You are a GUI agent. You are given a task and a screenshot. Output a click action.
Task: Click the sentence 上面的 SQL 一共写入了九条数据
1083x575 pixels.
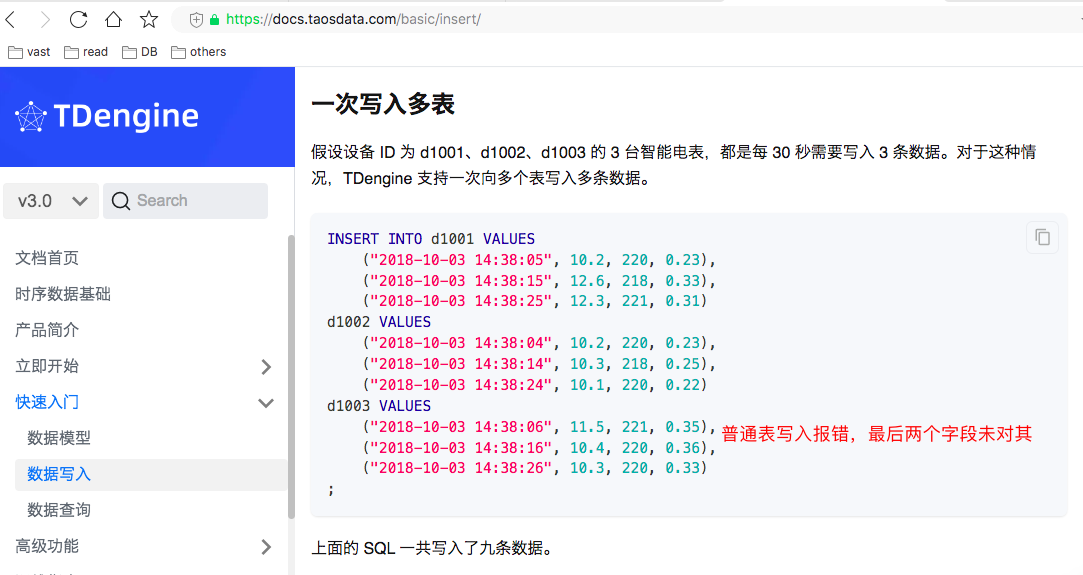[432, 548]
